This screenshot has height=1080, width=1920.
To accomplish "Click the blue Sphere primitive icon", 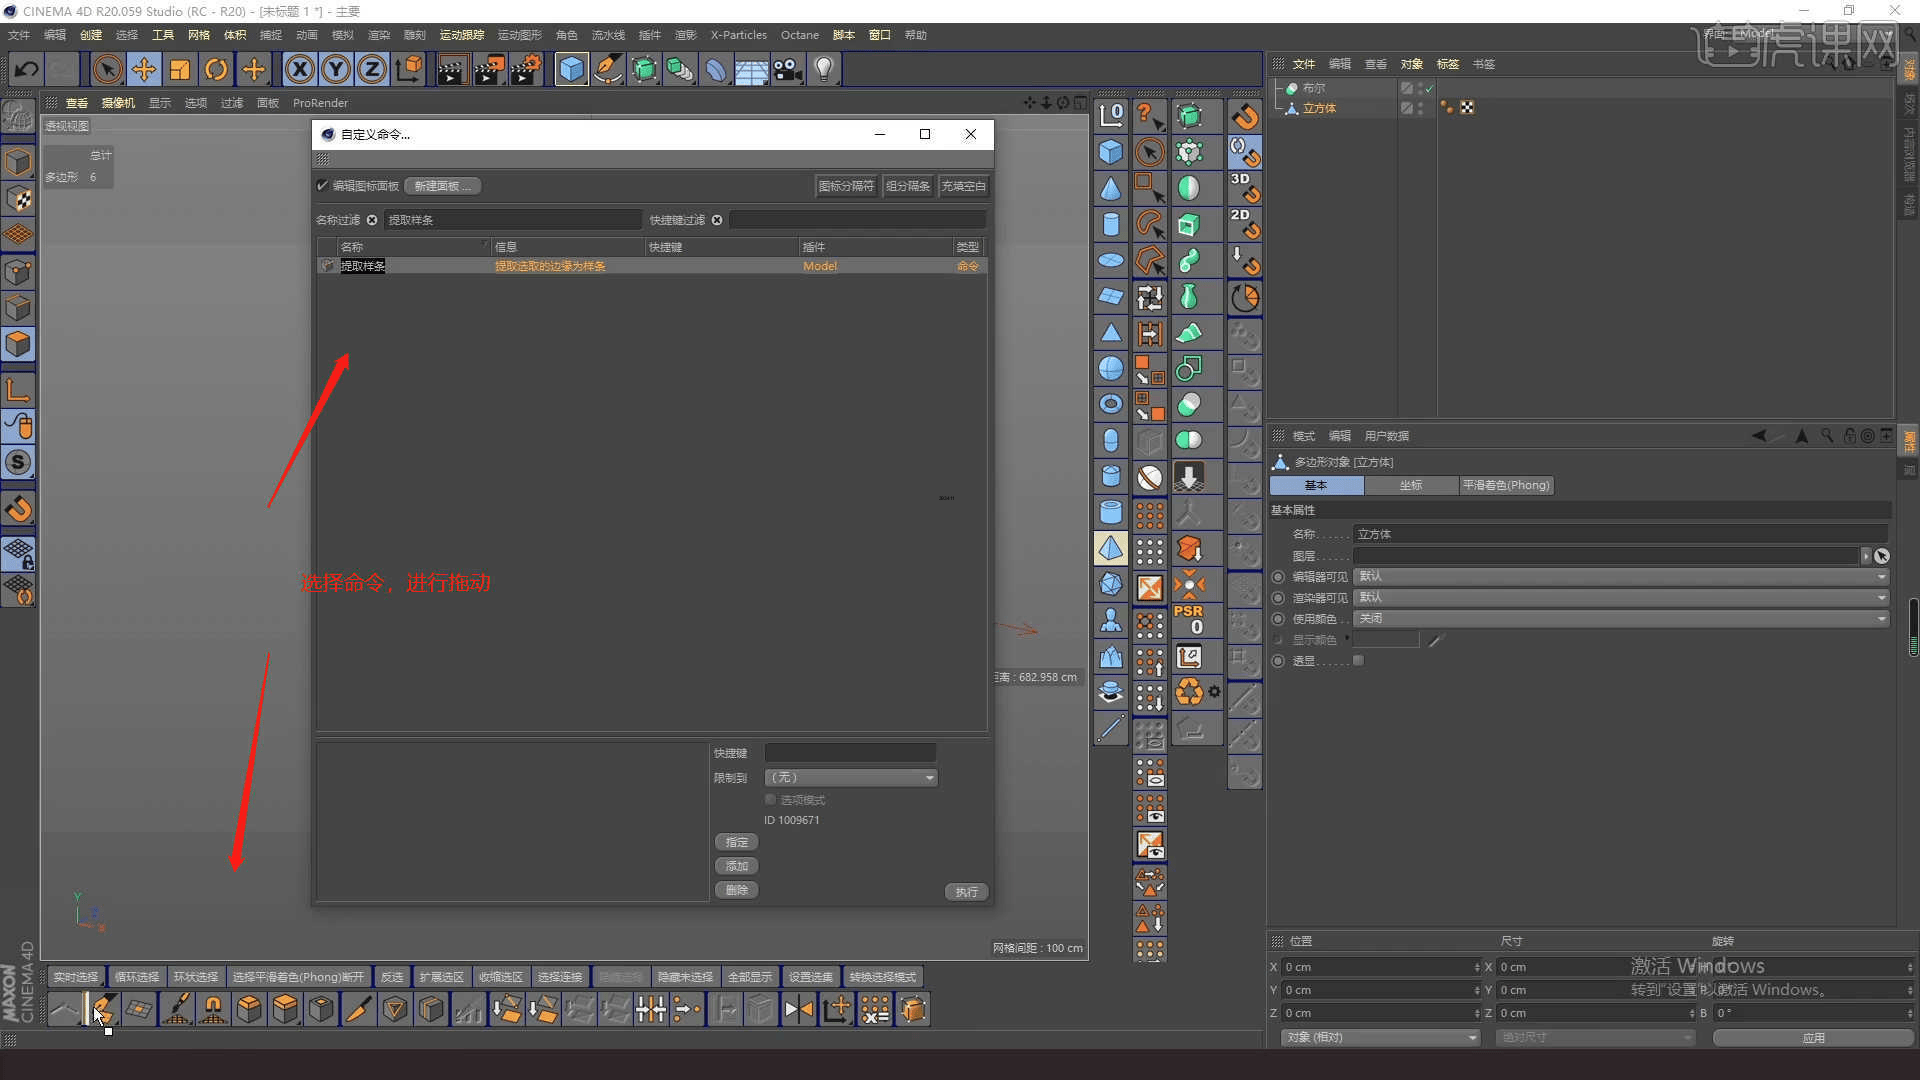I will (x=1111, y=368).
